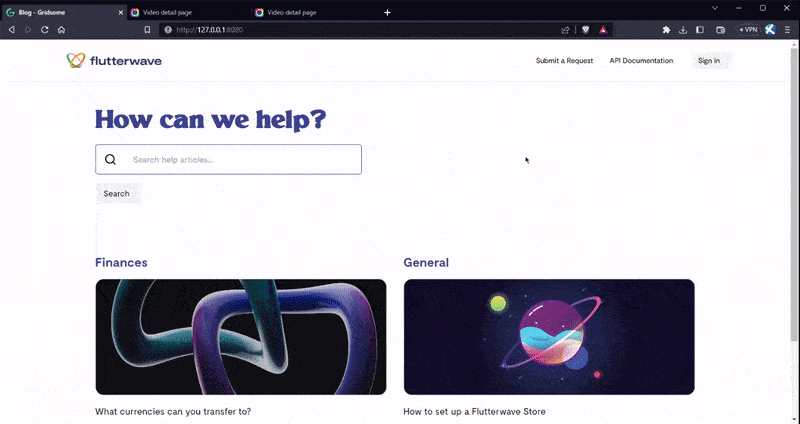Click the Sign in button
Screen dimensions: 800x424
point(709,61)
